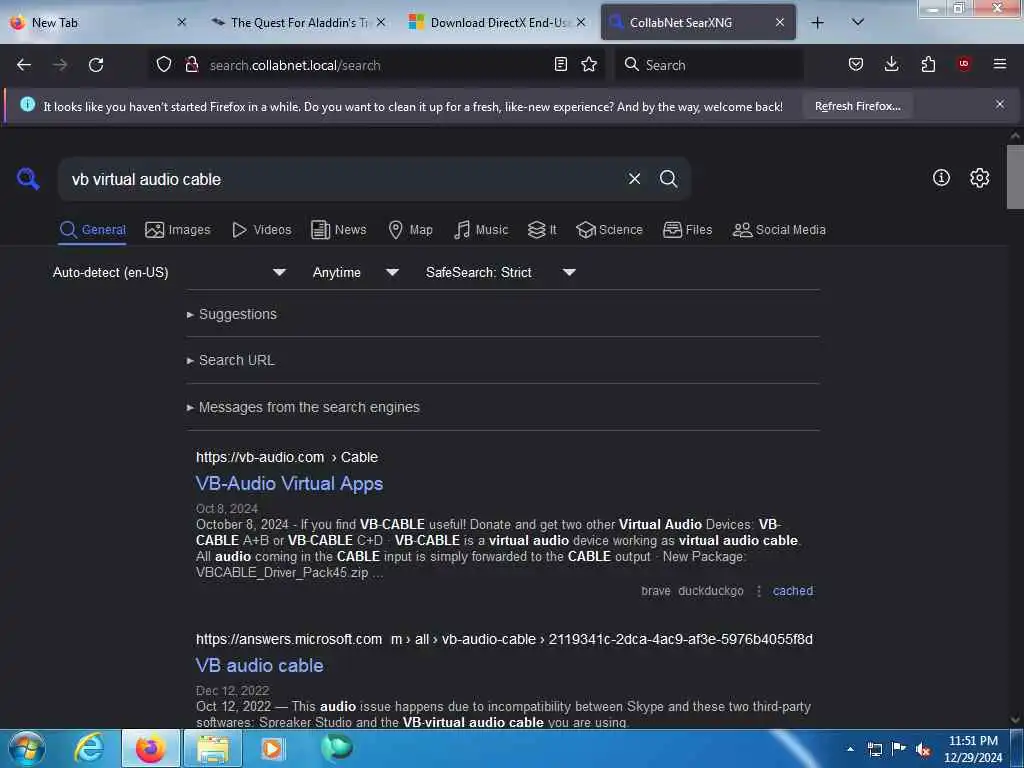Go back to the previous page
This screenshot has height=768, width=1024.
(24, 65)
